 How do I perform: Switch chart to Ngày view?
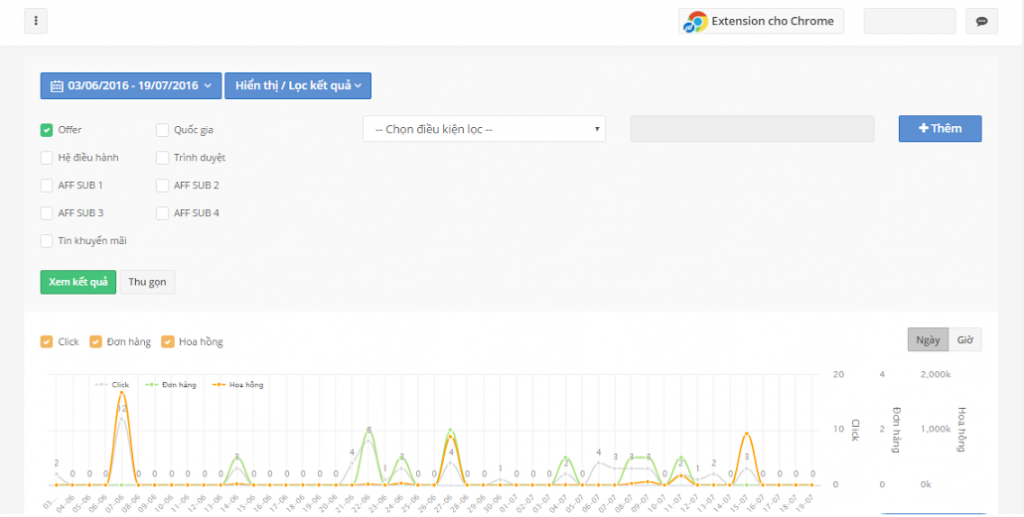[x=927, y=340]
